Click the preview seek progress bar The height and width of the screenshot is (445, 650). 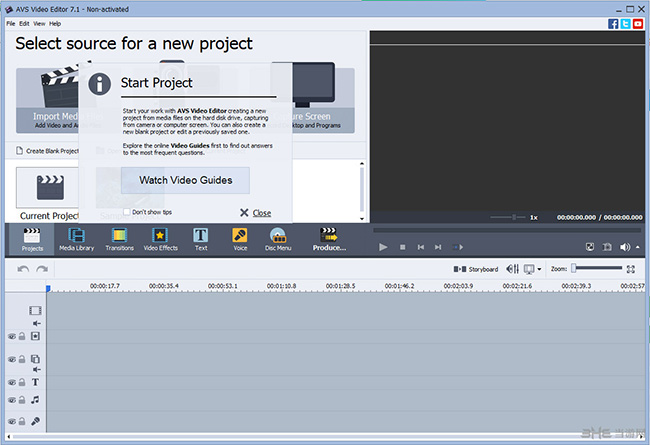point(507,230)
